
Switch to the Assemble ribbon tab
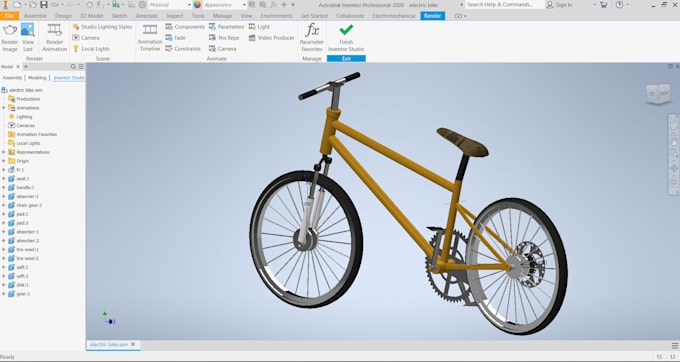(x=36, y=16)
